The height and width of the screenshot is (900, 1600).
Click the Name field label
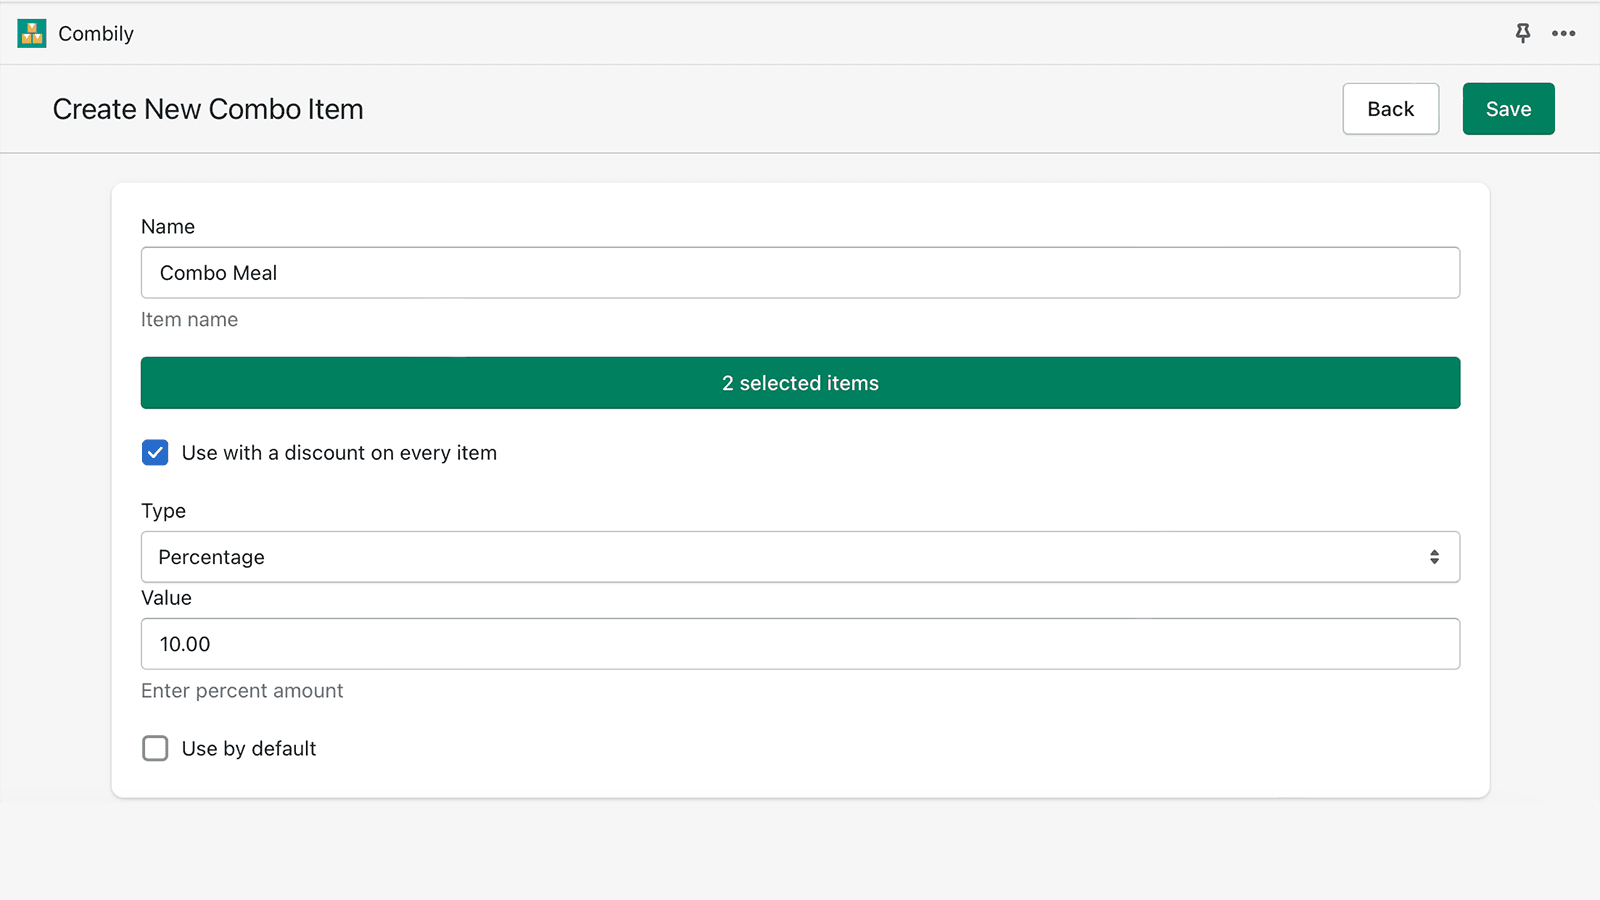click(168, 227)
